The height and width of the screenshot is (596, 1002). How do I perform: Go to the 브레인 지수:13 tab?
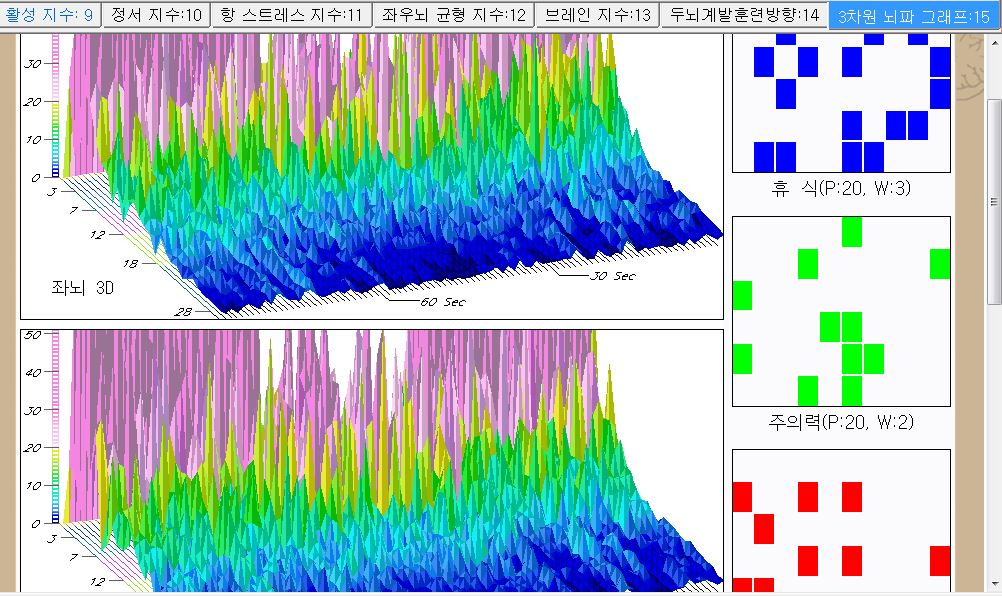point(598,15)
